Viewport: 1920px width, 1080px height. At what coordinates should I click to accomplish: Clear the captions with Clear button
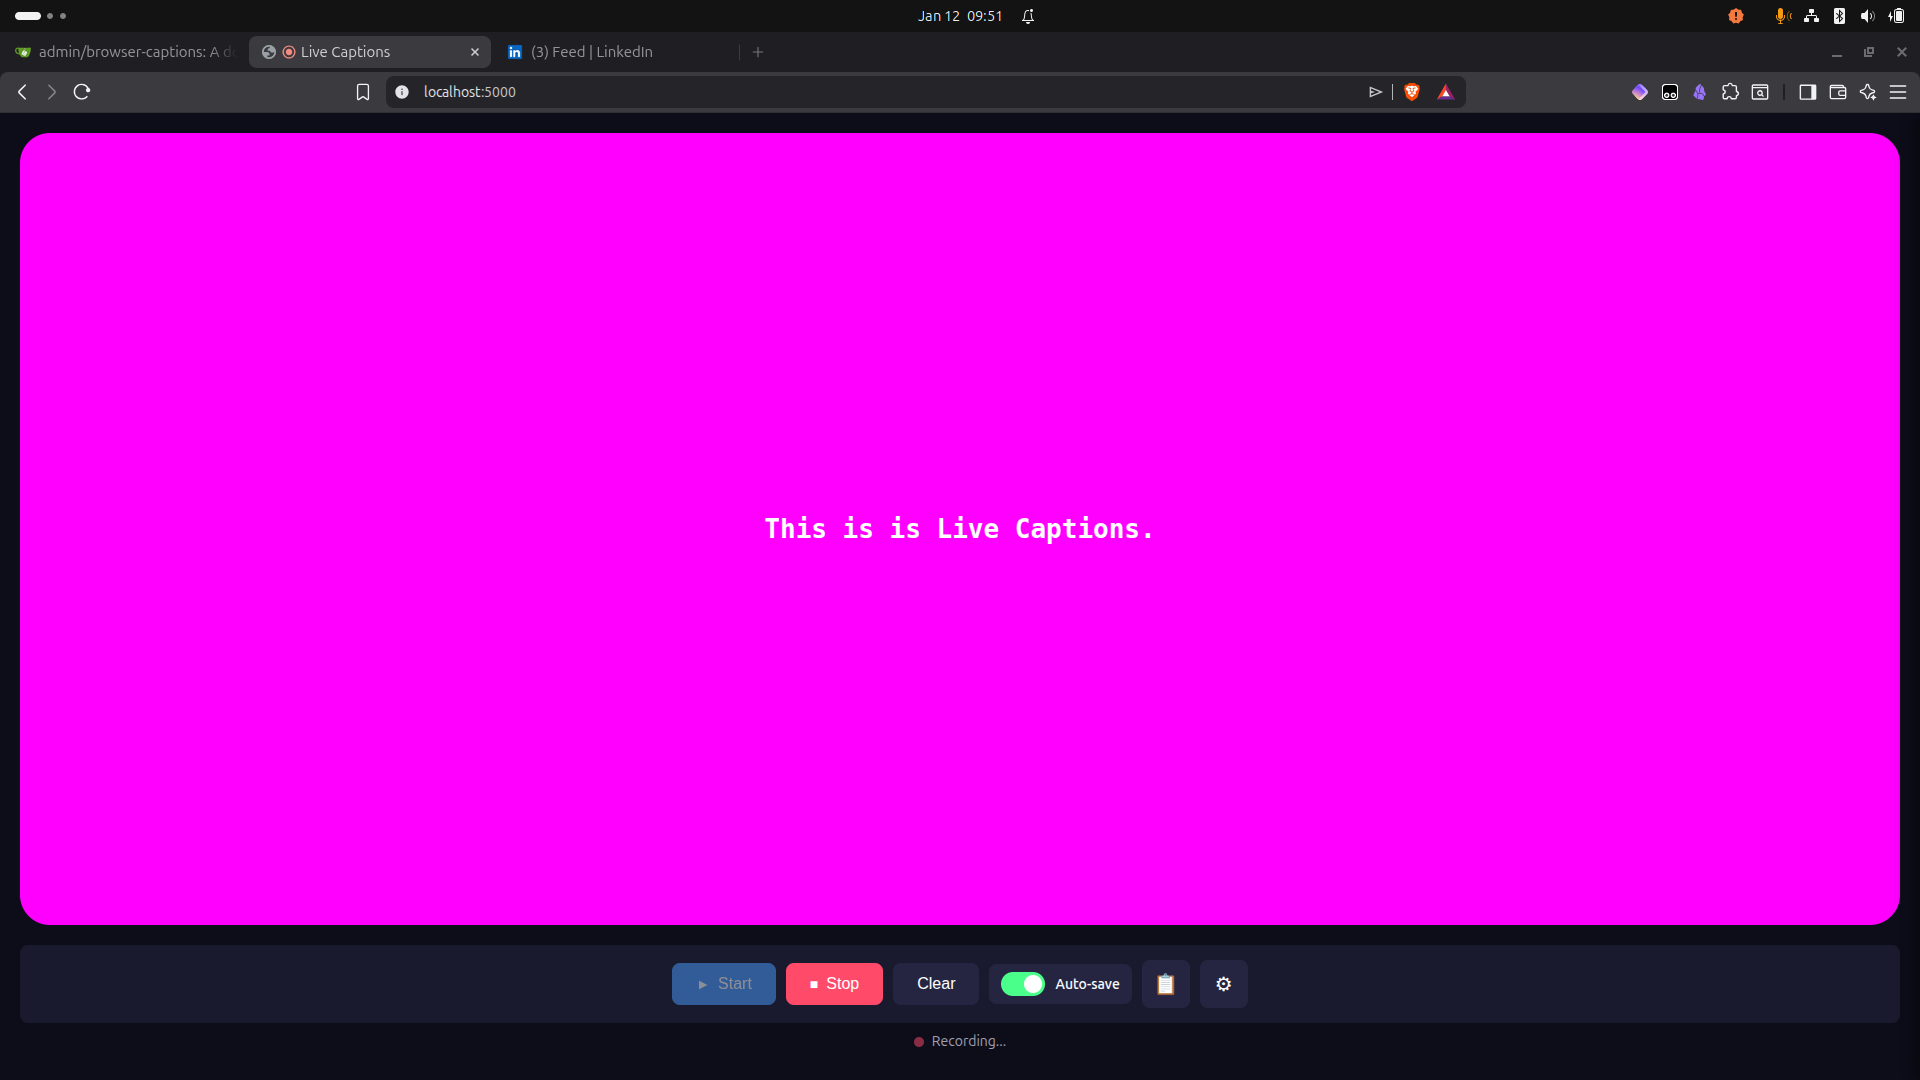[935, 984]
